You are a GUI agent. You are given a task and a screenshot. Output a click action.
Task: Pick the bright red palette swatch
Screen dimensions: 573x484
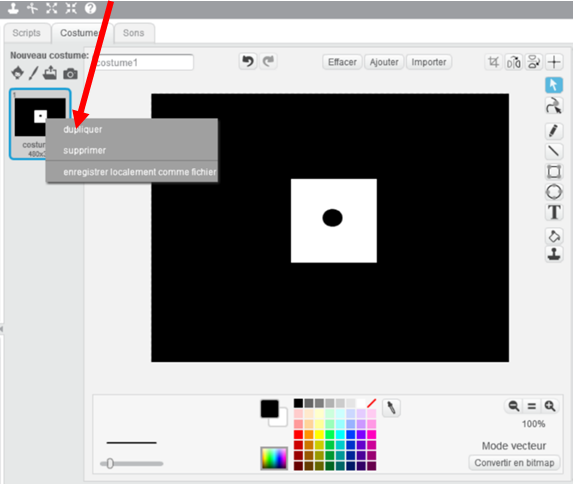(298, 435)
